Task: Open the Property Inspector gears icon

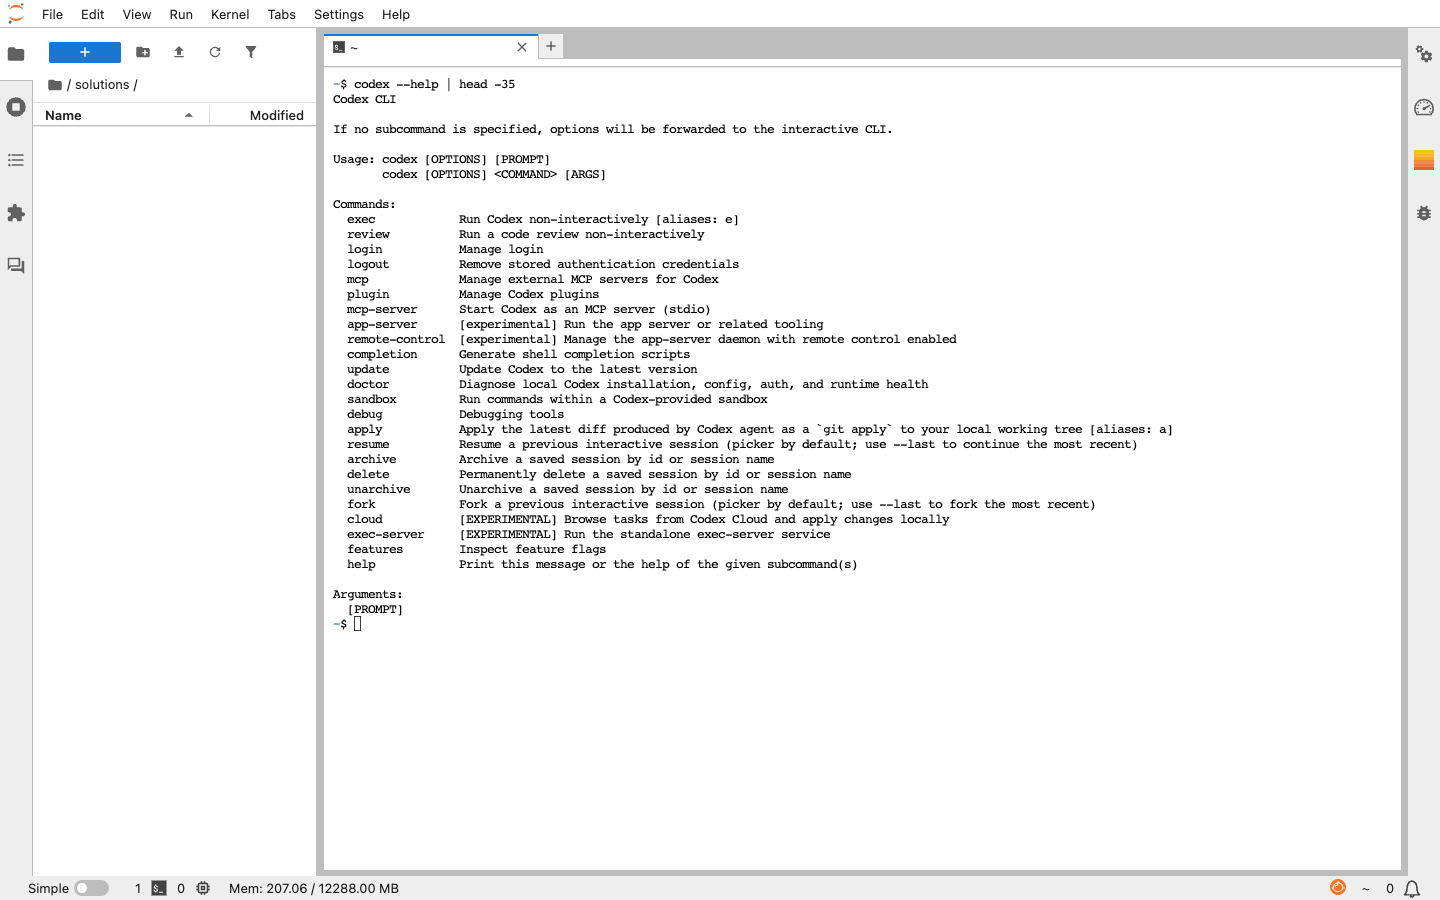Action: point(1424,54)
